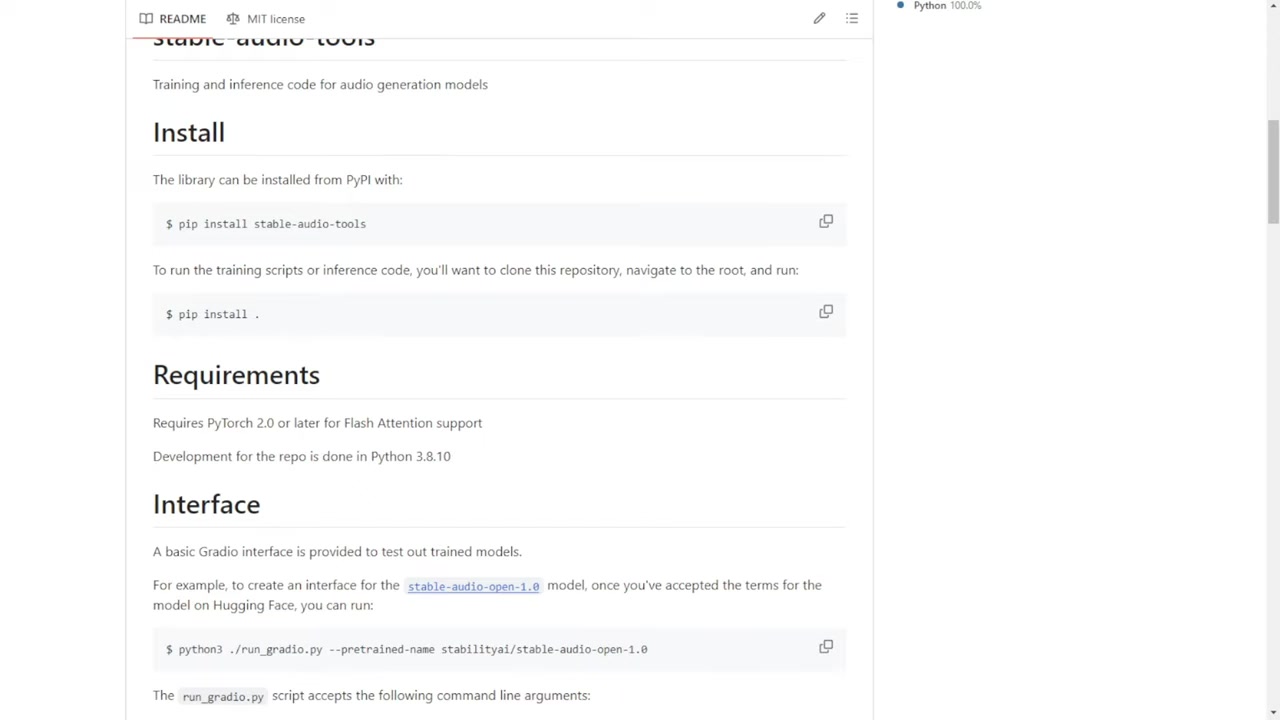Copy the python3 run_gradio.py command
The image size is (1280, 720).
[x=826, y=647]
